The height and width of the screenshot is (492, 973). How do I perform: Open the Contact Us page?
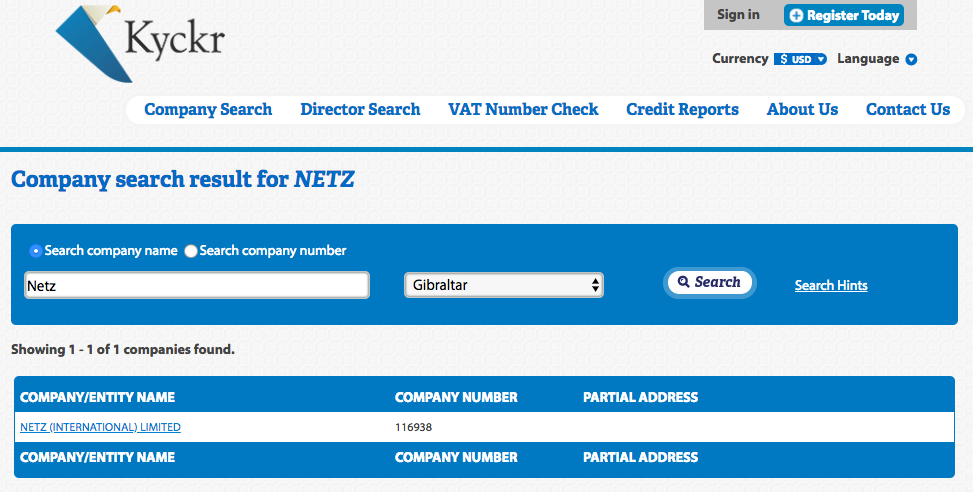click(x=908, y=109)
